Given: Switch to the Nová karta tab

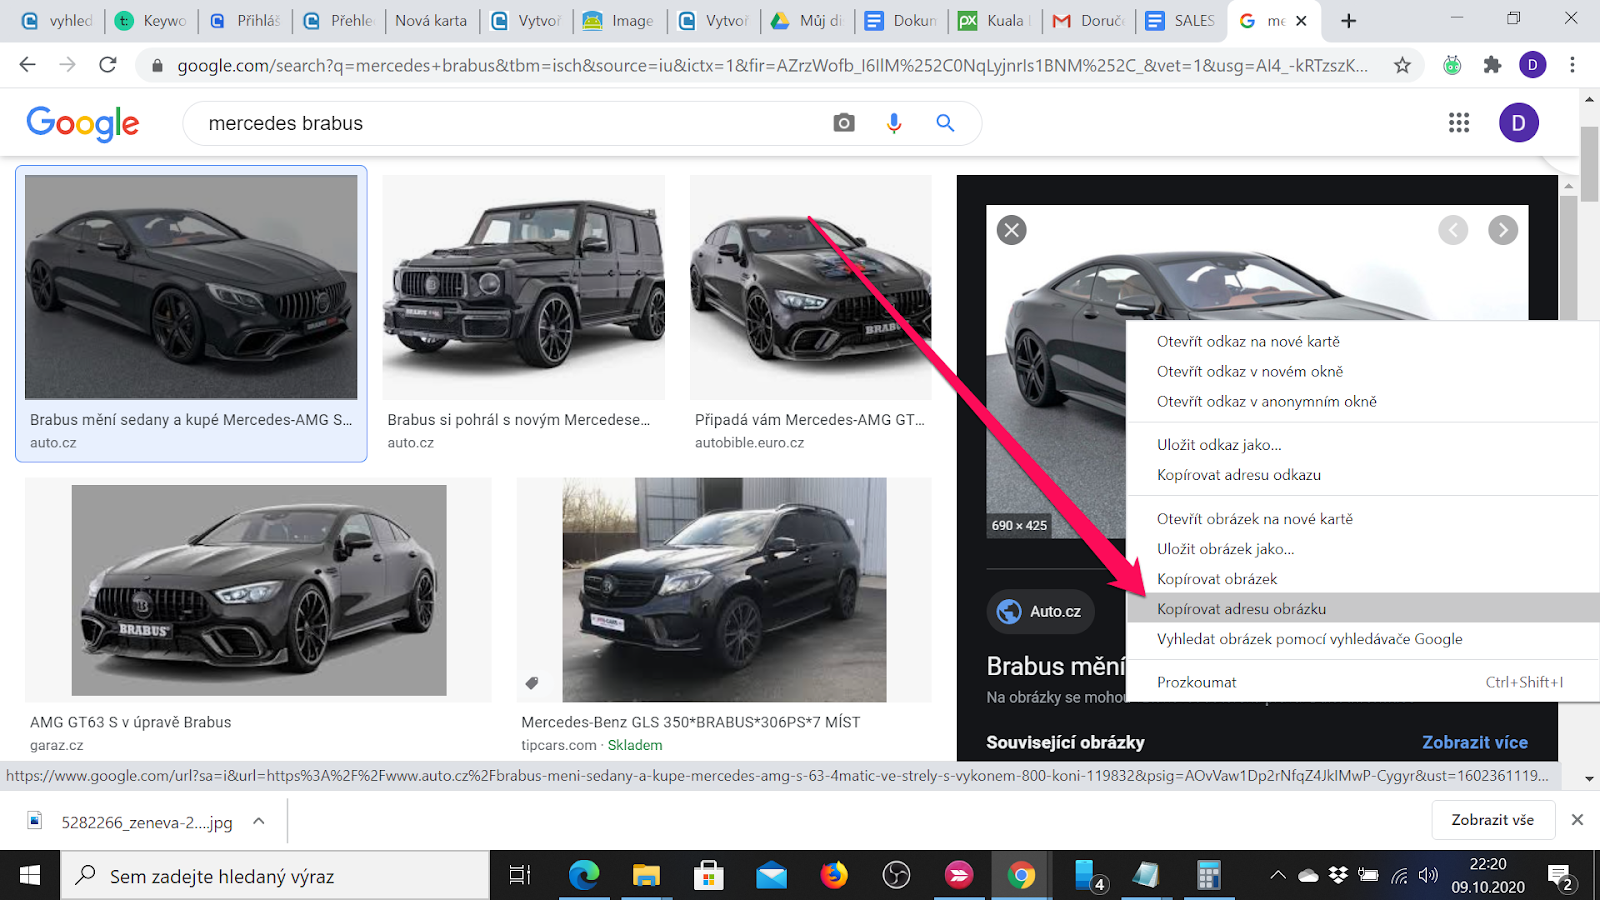Looking at the screenshot, I should pyautogui.click(x=431, y=20).
